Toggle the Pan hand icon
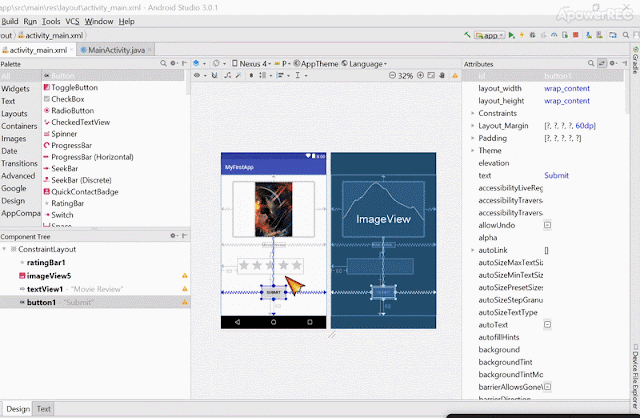Image resolution: width=640 pixels, height=418 pixels. click(x=442, y=76)
